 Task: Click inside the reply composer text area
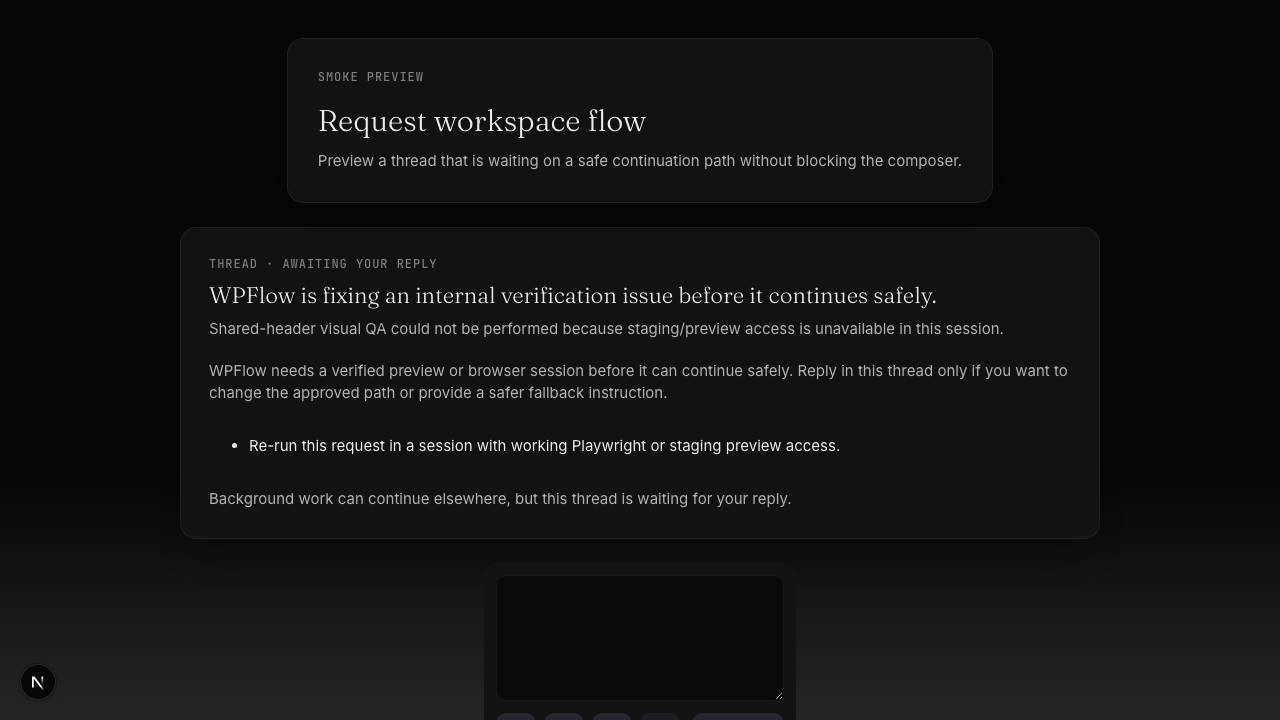tap(640, 638)
